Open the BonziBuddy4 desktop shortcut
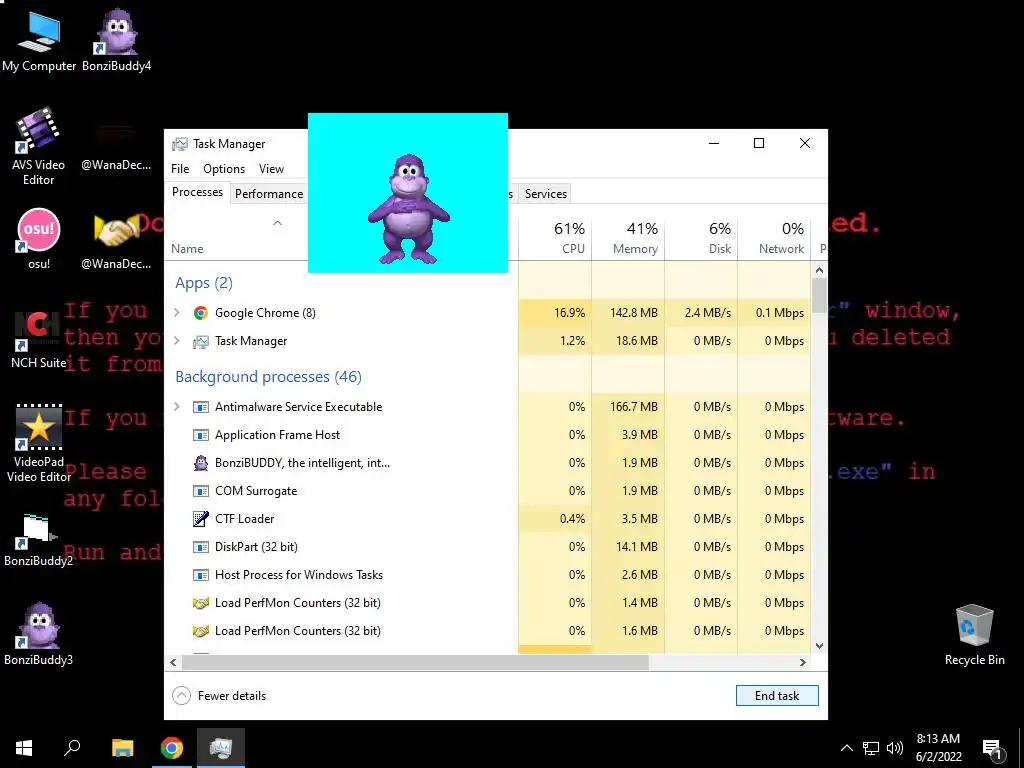 pos(116,41)
